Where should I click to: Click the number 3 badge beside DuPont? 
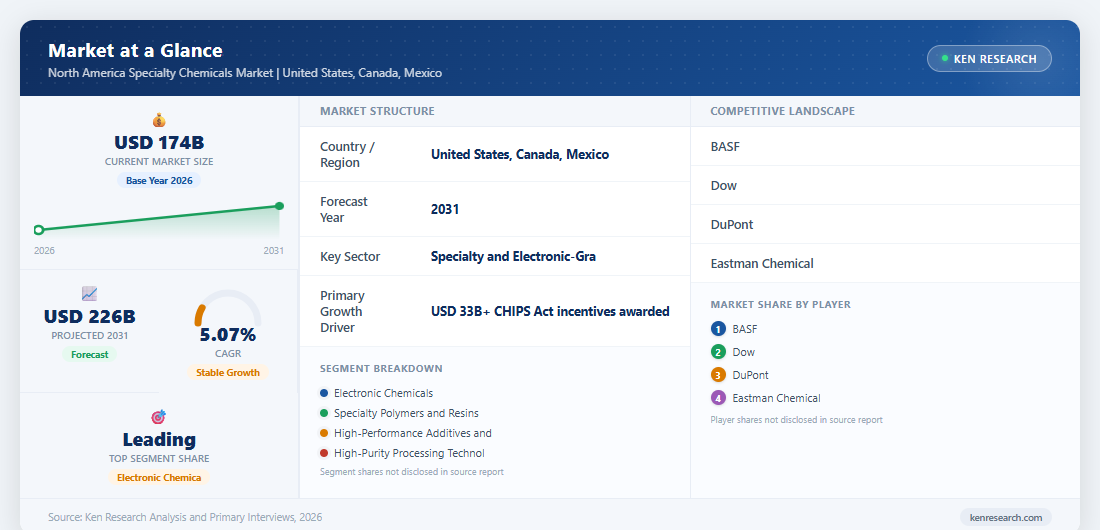(718, 375)
